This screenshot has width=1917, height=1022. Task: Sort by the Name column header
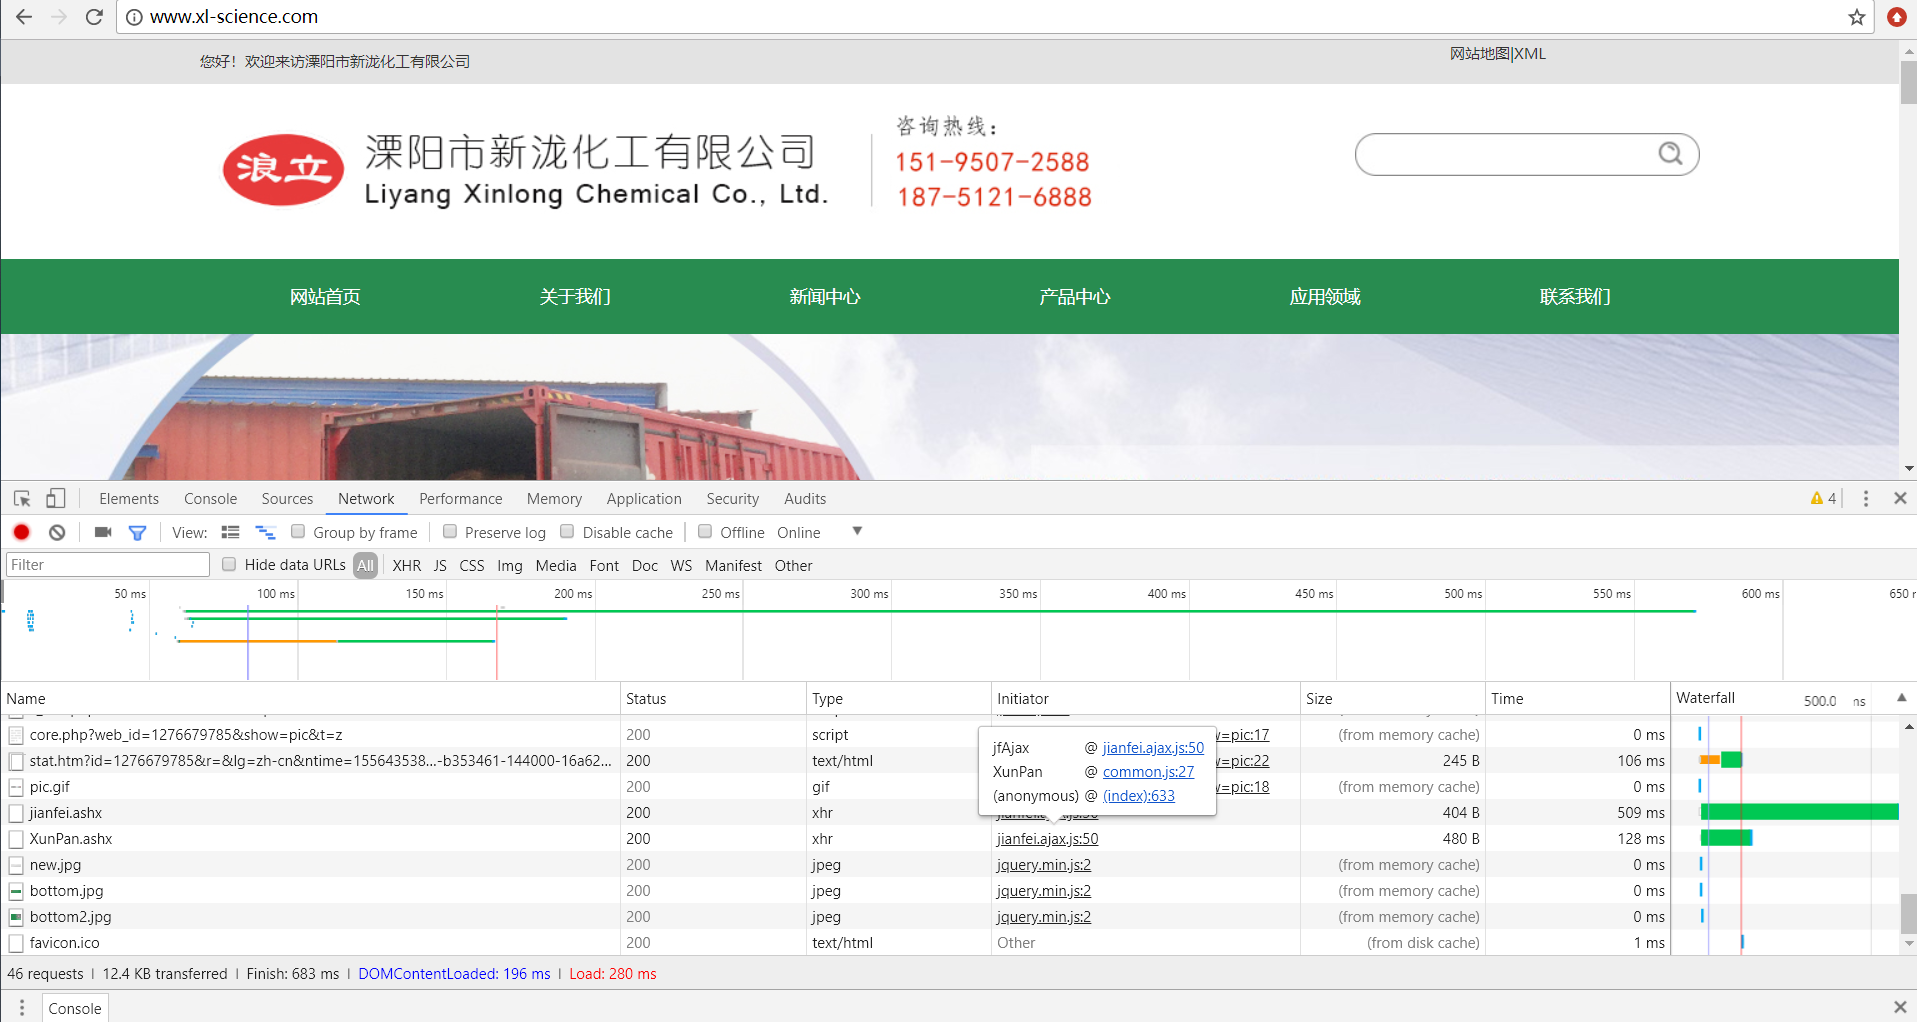click(x=310, y=698)
